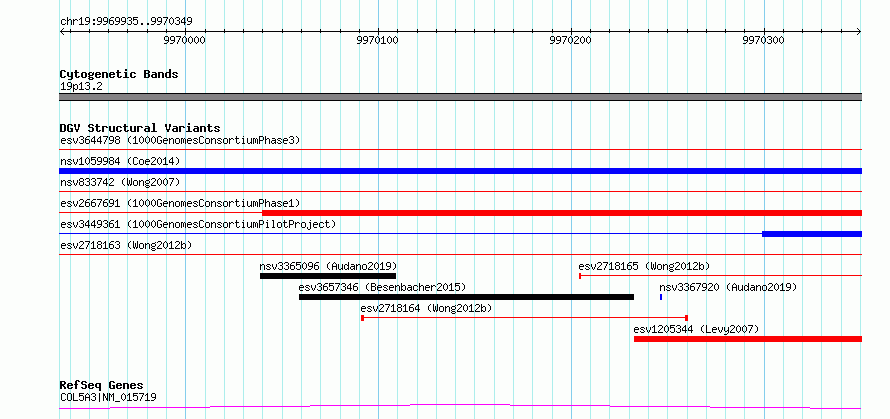Image resolution: width=890 pixels, height=419 pixels.
Task: Click the thick red esv1205344 variant bar
Action: pos(748,339)
